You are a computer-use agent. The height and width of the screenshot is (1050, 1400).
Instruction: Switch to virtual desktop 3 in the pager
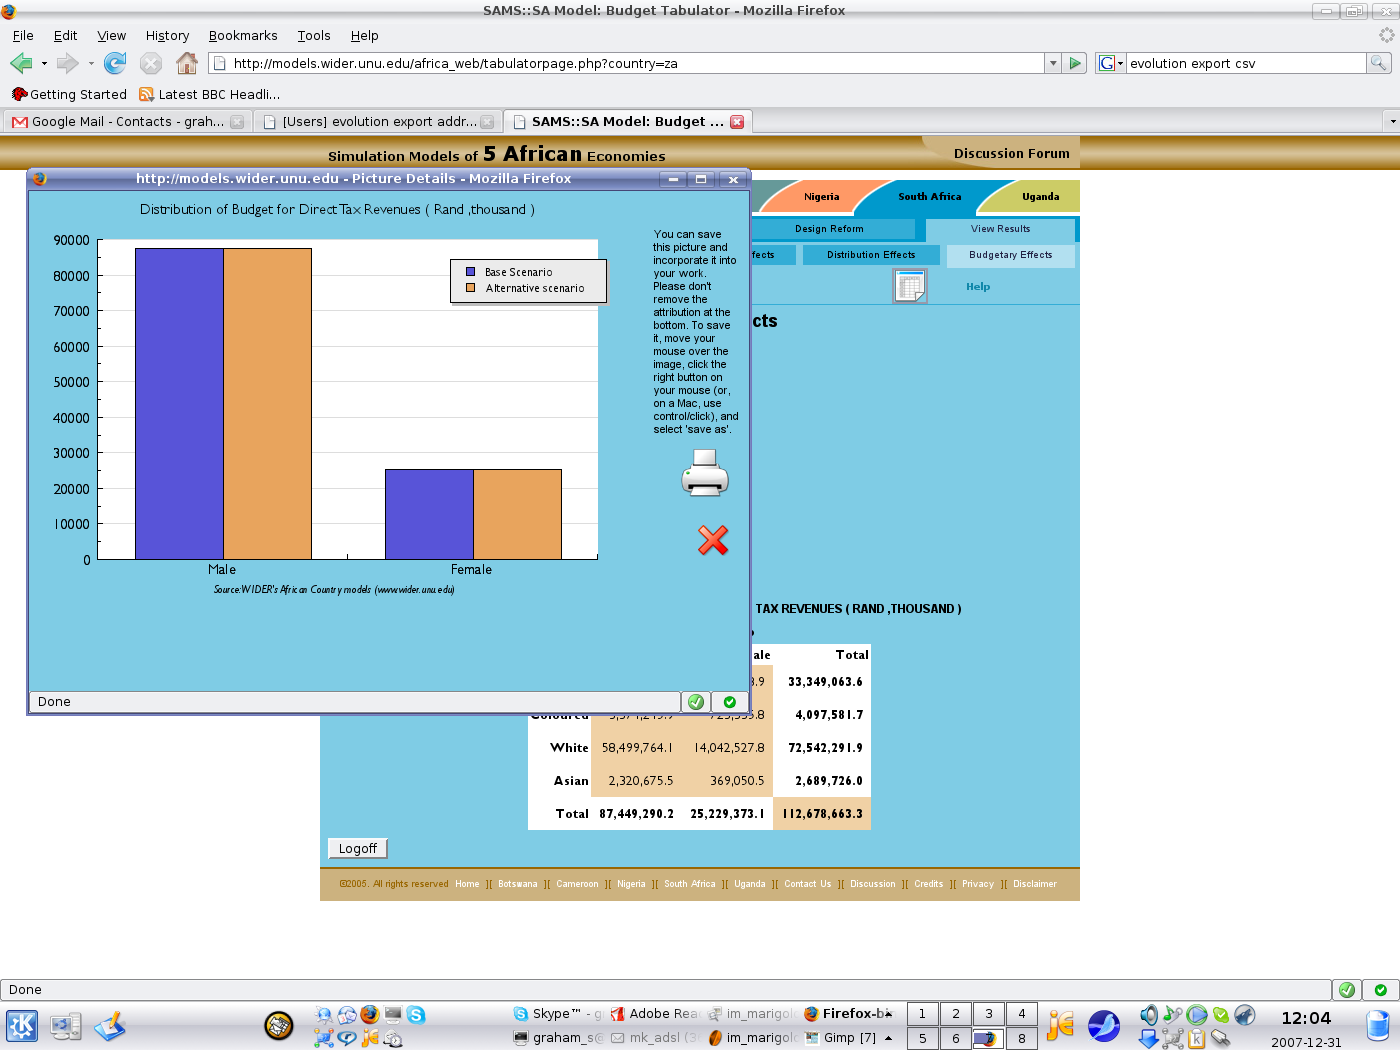tap(989, 1013)
